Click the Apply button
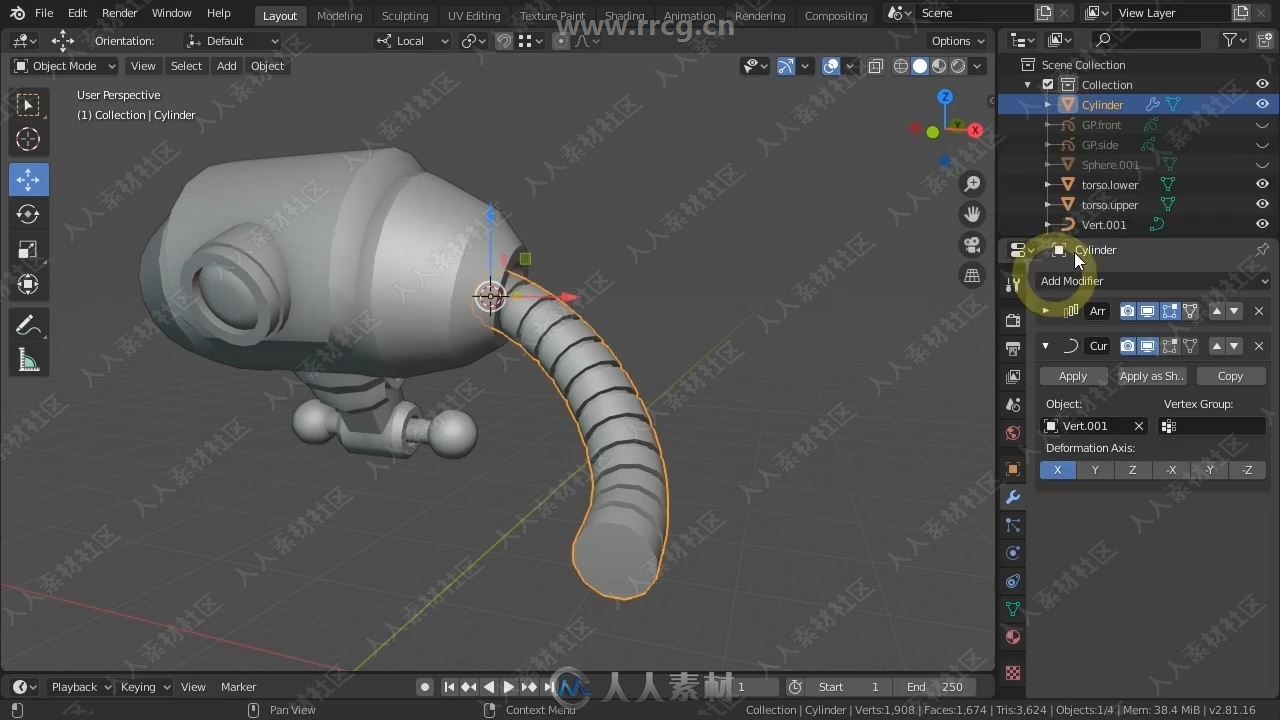The height and width of the screenshot is (720, 1280). click(1073, 376)
